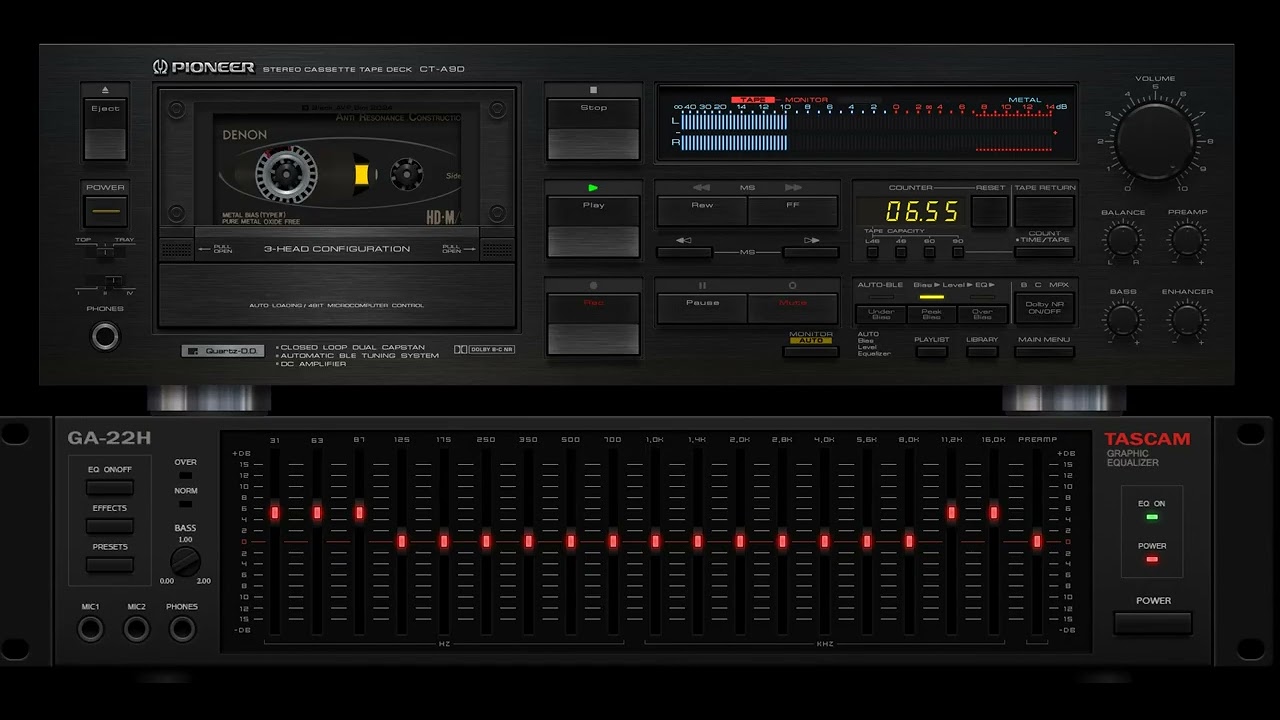Image resolution: width=1280 pixels, height=720 pixels.
Task: Click the large VOLUME knob
Action: click(1155, 141)
